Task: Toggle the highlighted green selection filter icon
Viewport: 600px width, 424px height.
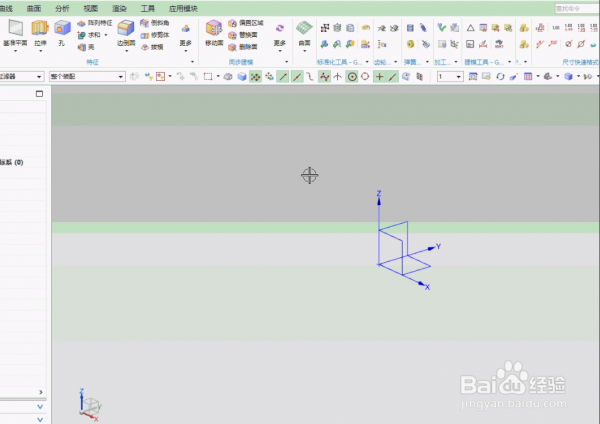Action: point(255,76)
